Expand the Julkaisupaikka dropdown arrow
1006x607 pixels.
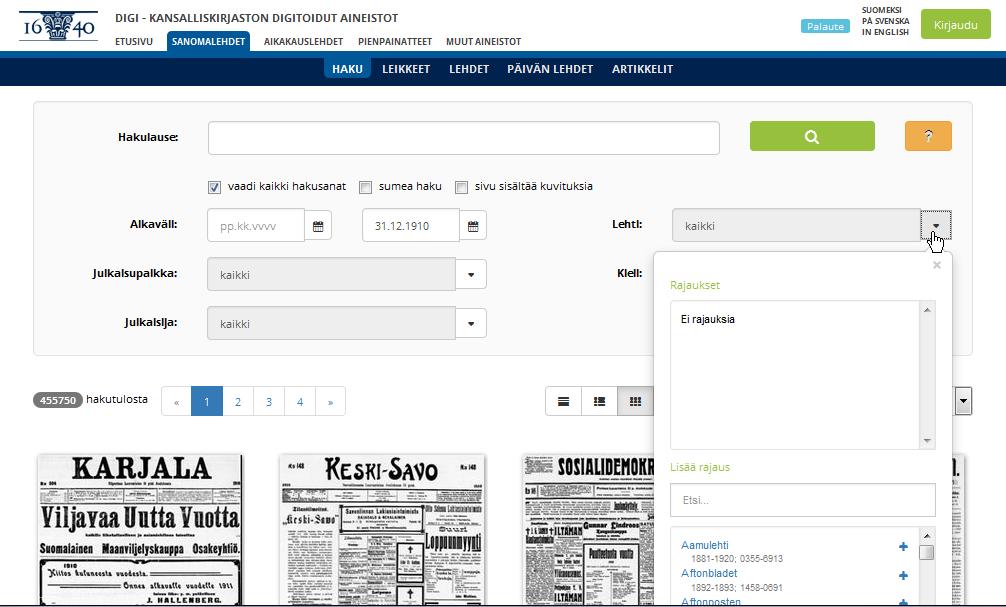click(471, 275)
